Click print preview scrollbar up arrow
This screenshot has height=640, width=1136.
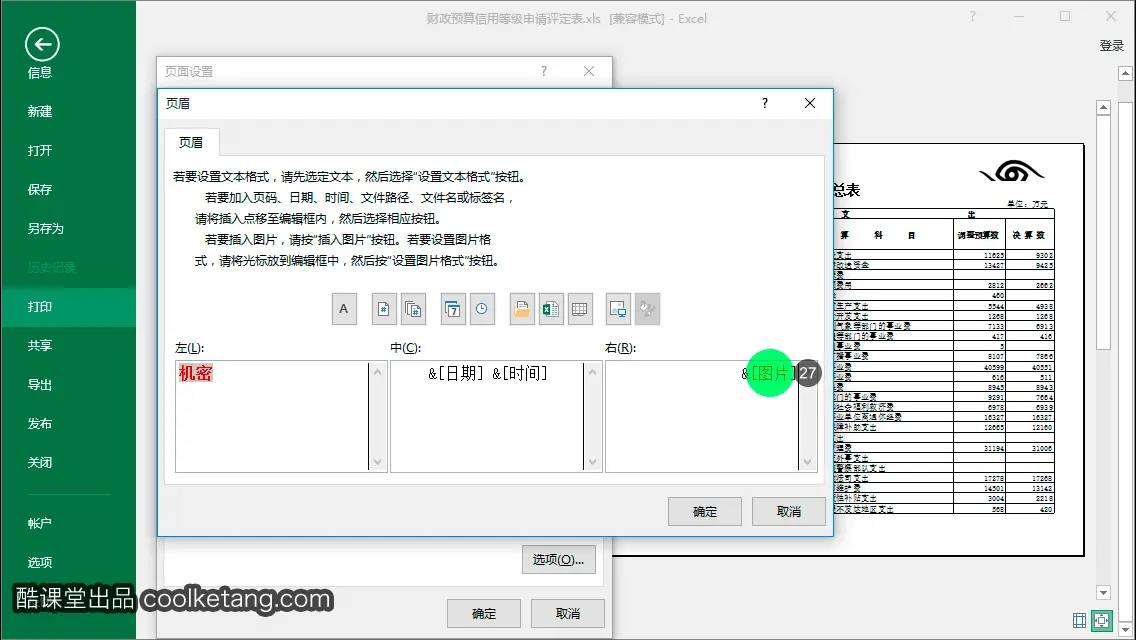(1103, 107)
